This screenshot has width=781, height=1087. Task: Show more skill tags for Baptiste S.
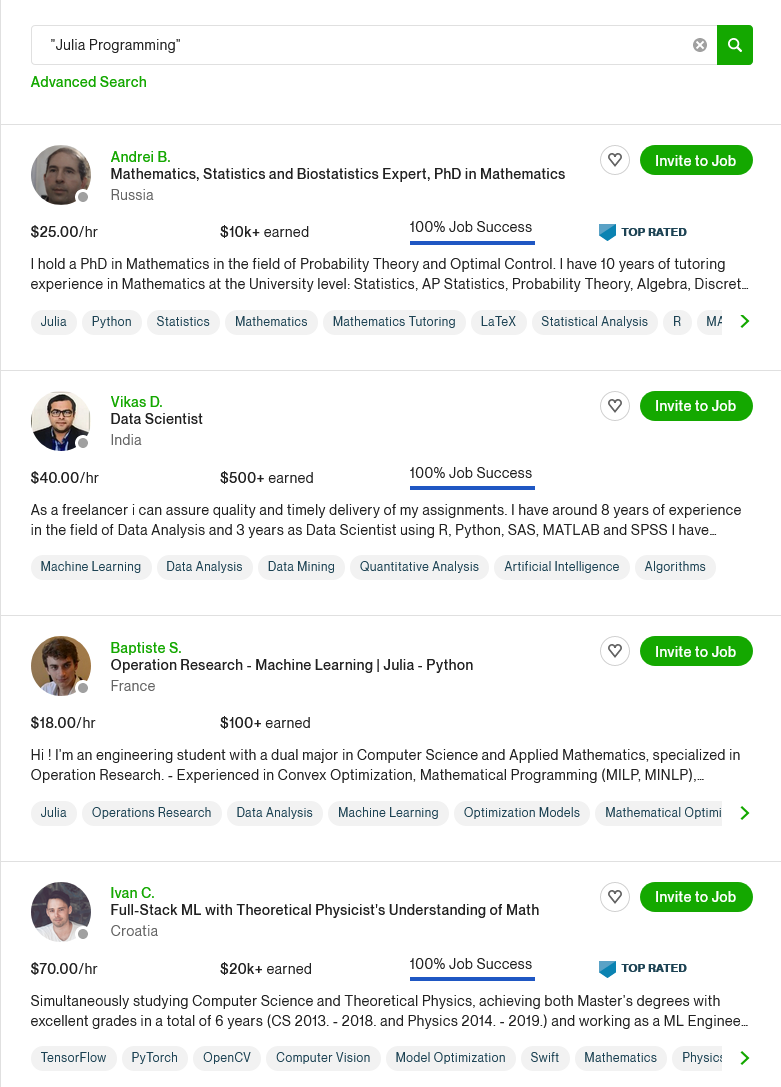[744, 813]
